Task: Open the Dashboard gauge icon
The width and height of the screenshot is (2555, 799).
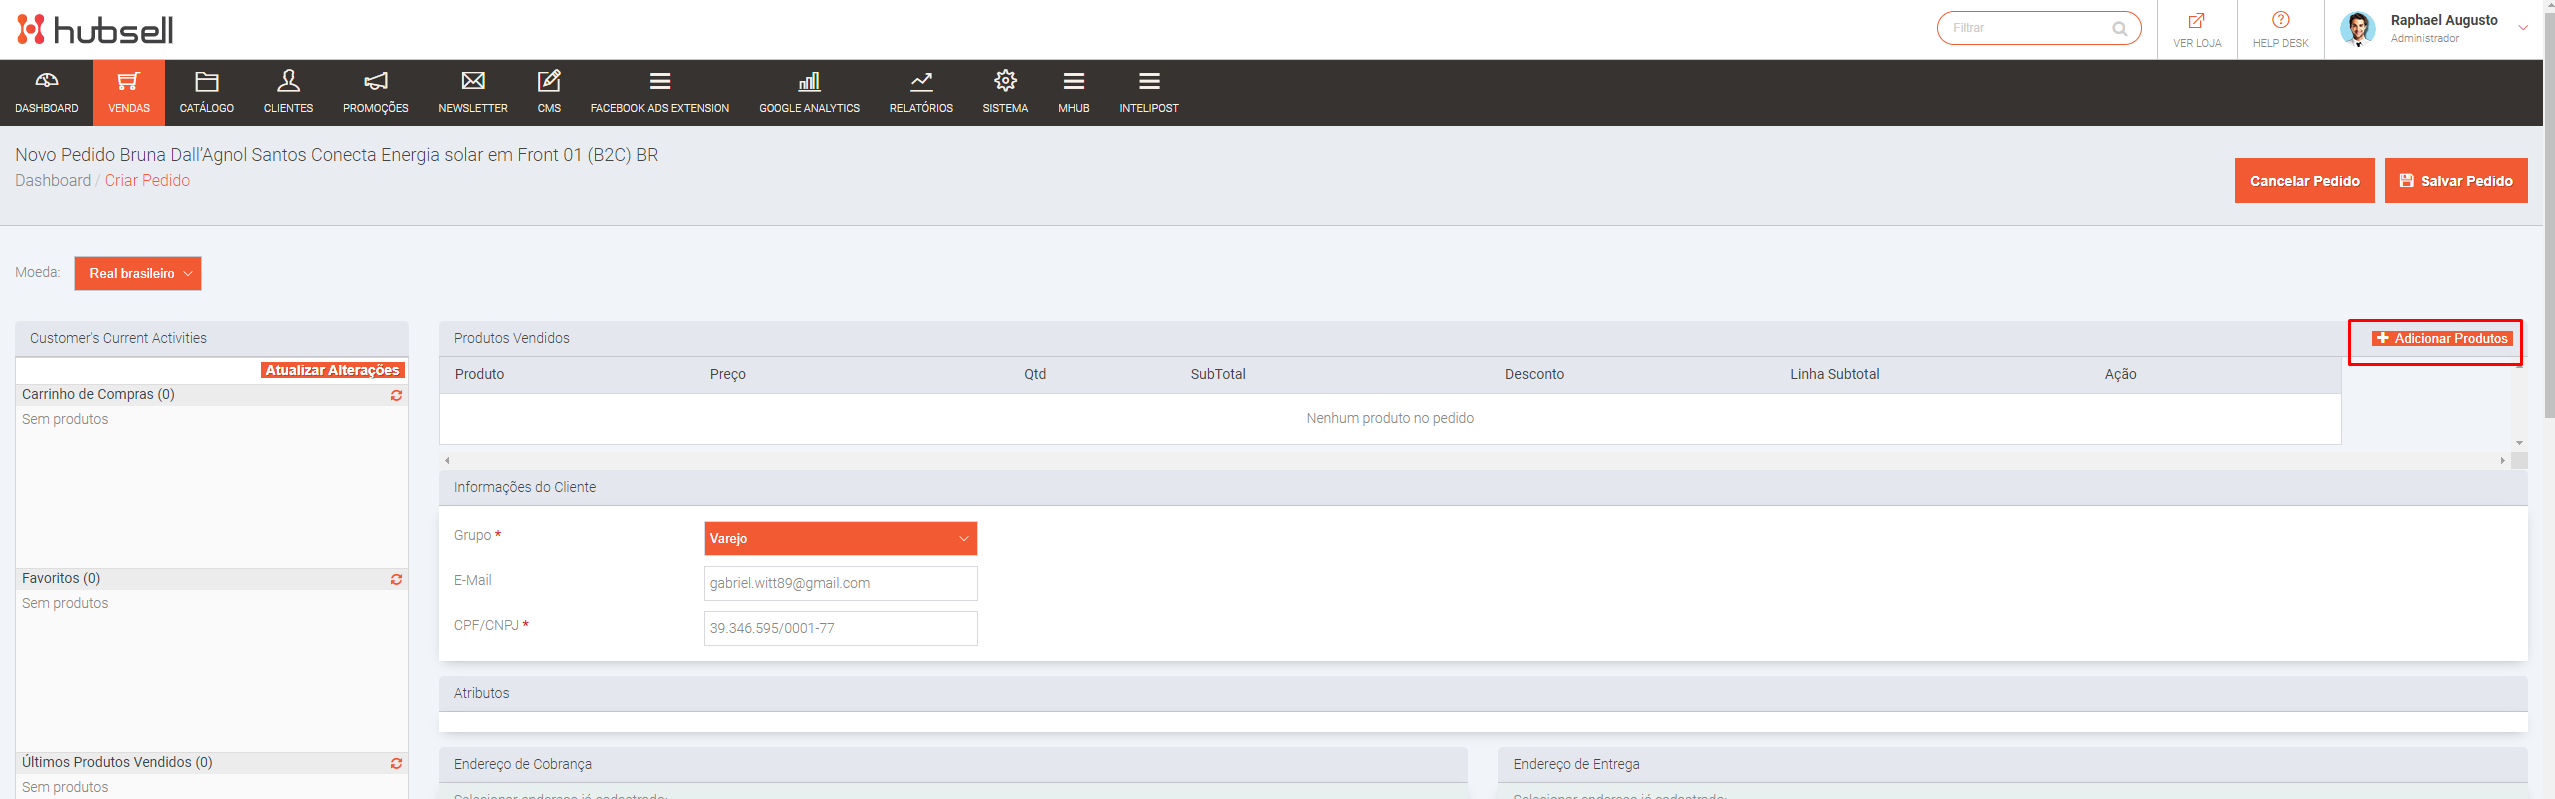Action: [46, 81]
